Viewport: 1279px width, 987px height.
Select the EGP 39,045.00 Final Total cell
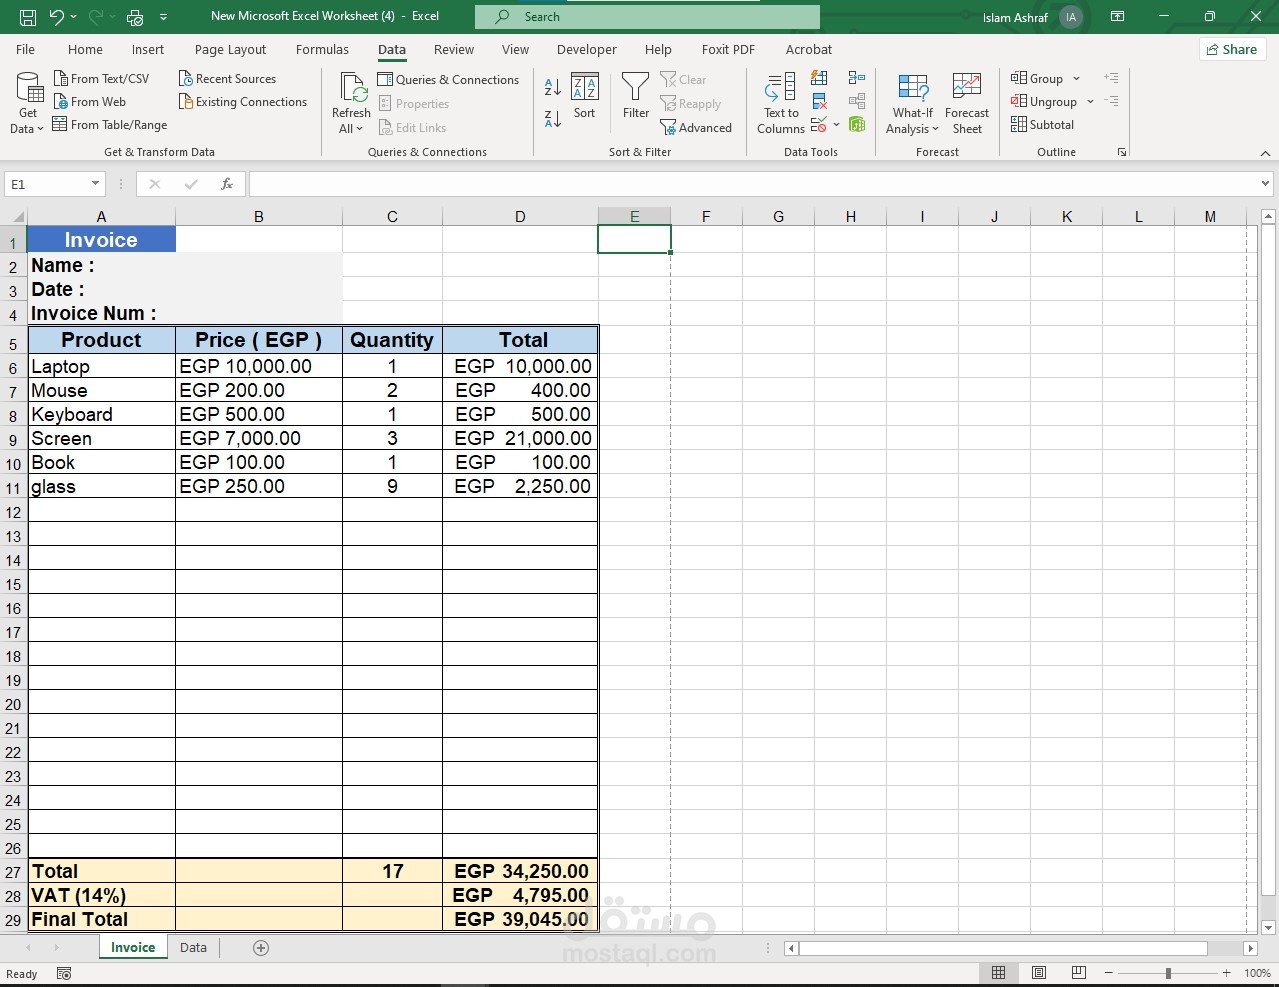pyautogui.click(x=520, y=919)
